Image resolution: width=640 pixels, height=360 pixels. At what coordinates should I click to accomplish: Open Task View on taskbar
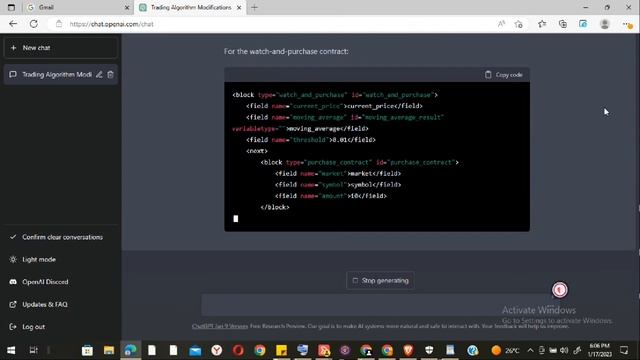tap(33, 350)
